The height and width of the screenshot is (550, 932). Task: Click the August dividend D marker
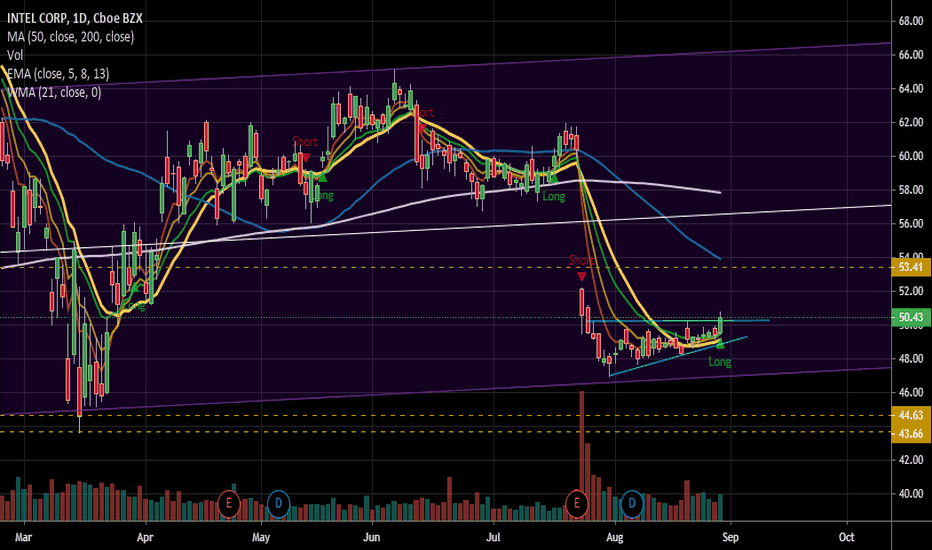pos(632,504)
